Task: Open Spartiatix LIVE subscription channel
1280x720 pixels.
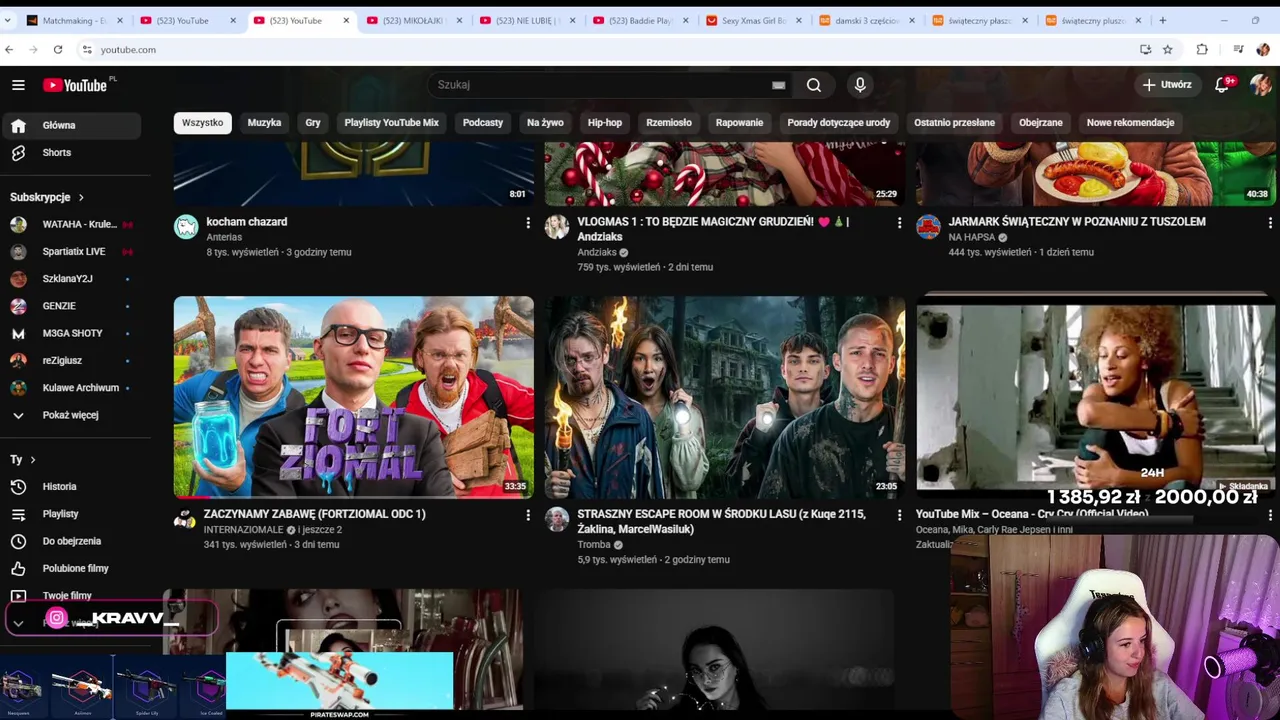Action: (70, 251)
